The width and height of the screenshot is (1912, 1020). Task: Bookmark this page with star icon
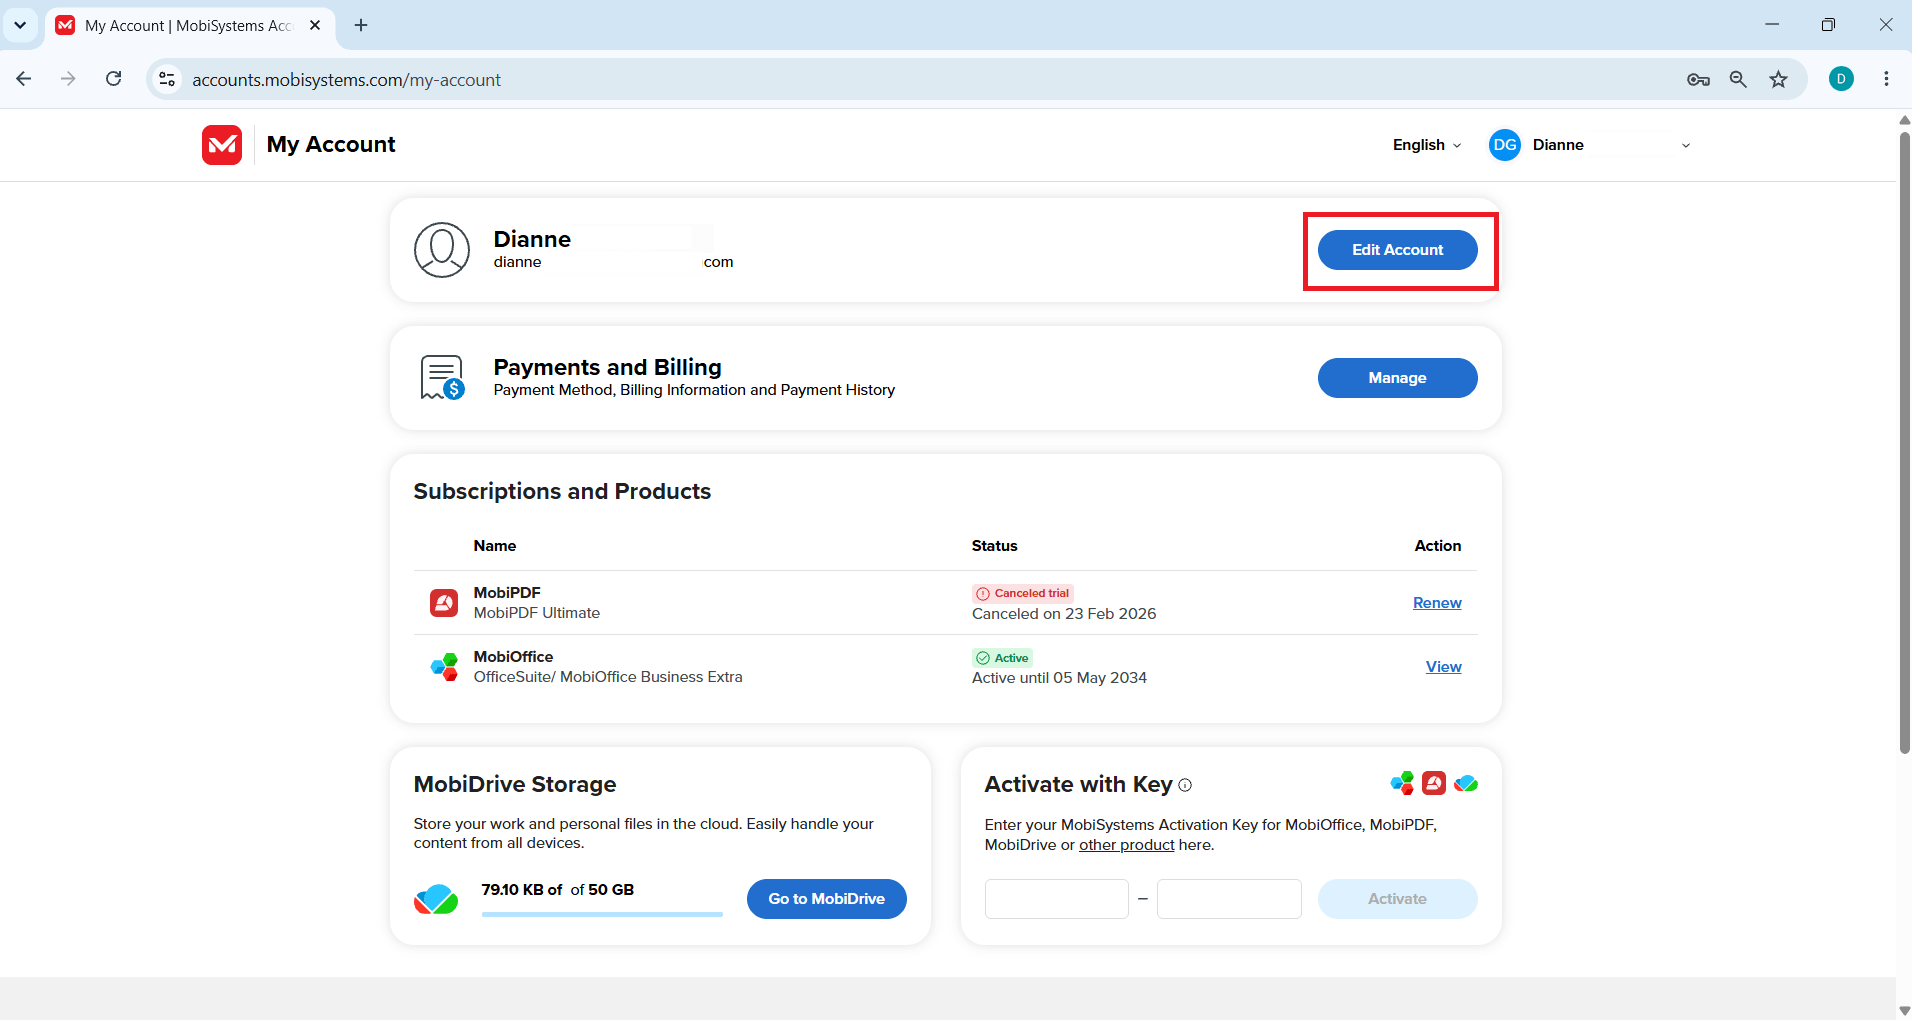tap(1778, 79)
